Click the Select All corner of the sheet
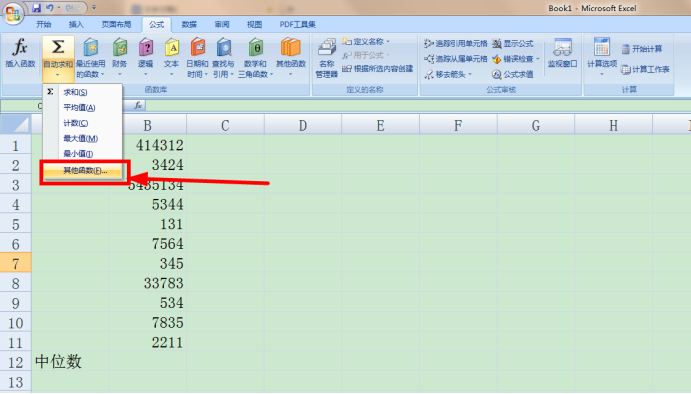Viewport: 691px width, 394px height. pos(16,125)
